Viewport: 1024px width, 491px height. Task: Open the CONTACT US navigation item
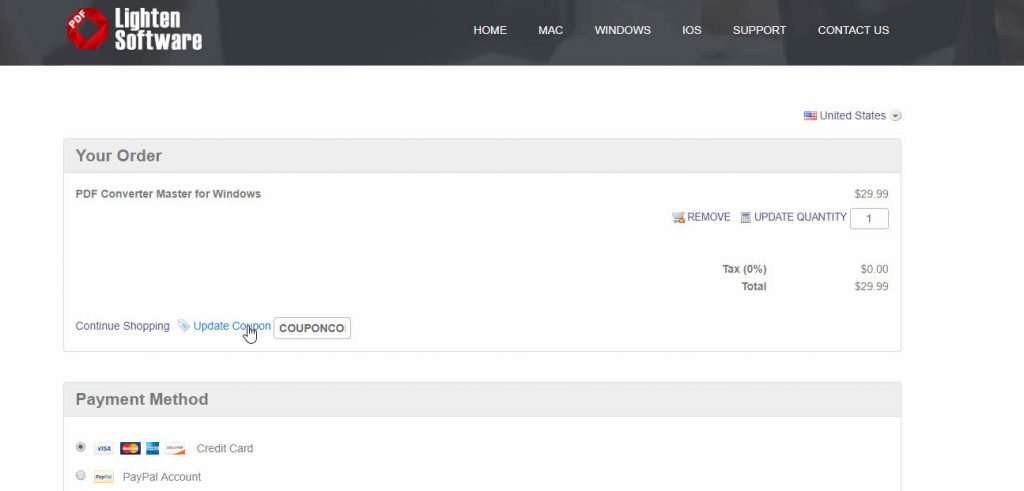(853, 30)
